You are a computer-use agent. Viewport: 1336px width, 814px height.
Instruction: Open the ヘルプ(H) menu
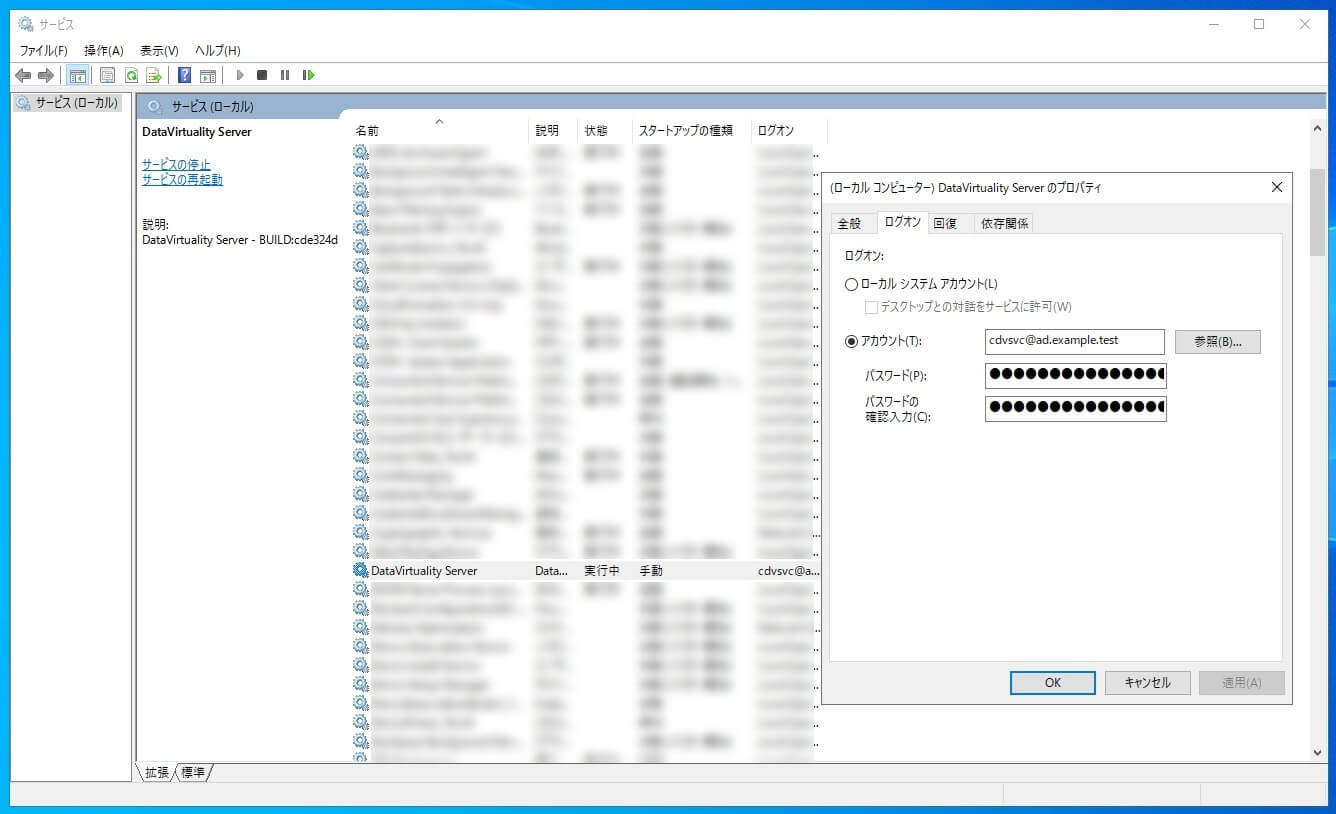click(217, 50)
